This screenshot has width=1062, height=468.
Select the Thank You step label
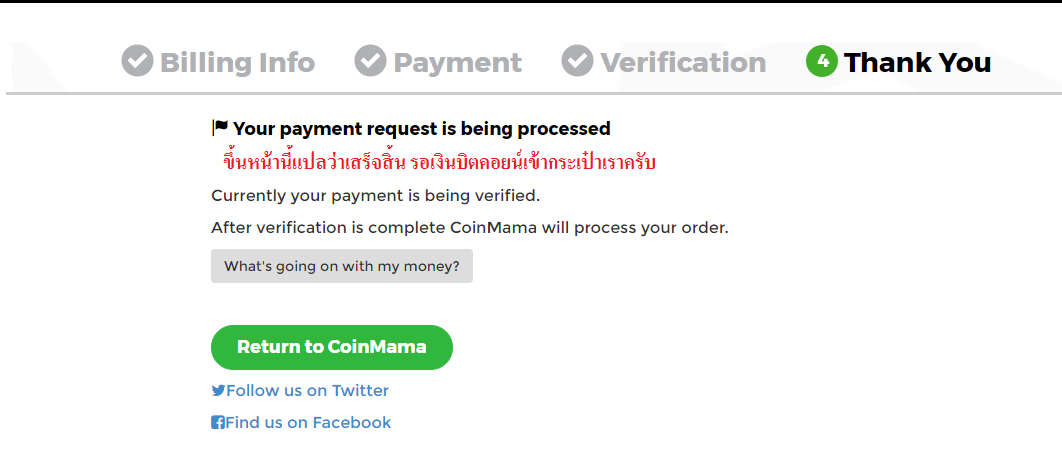tap(918, 62)
